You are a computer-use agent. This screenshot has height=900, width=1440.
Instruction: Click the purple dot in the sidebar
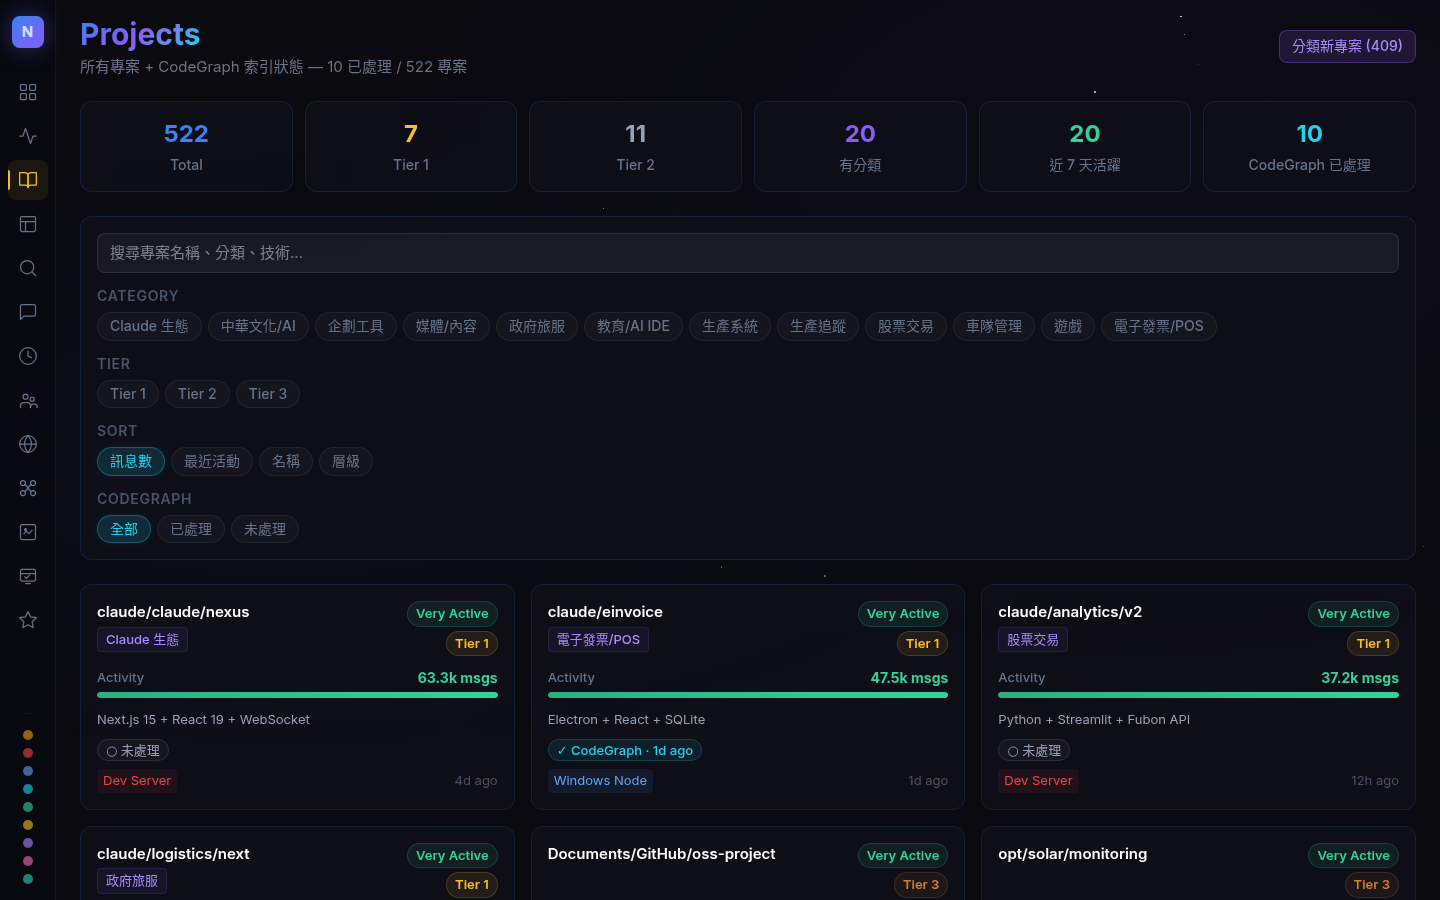pos(28,843)
